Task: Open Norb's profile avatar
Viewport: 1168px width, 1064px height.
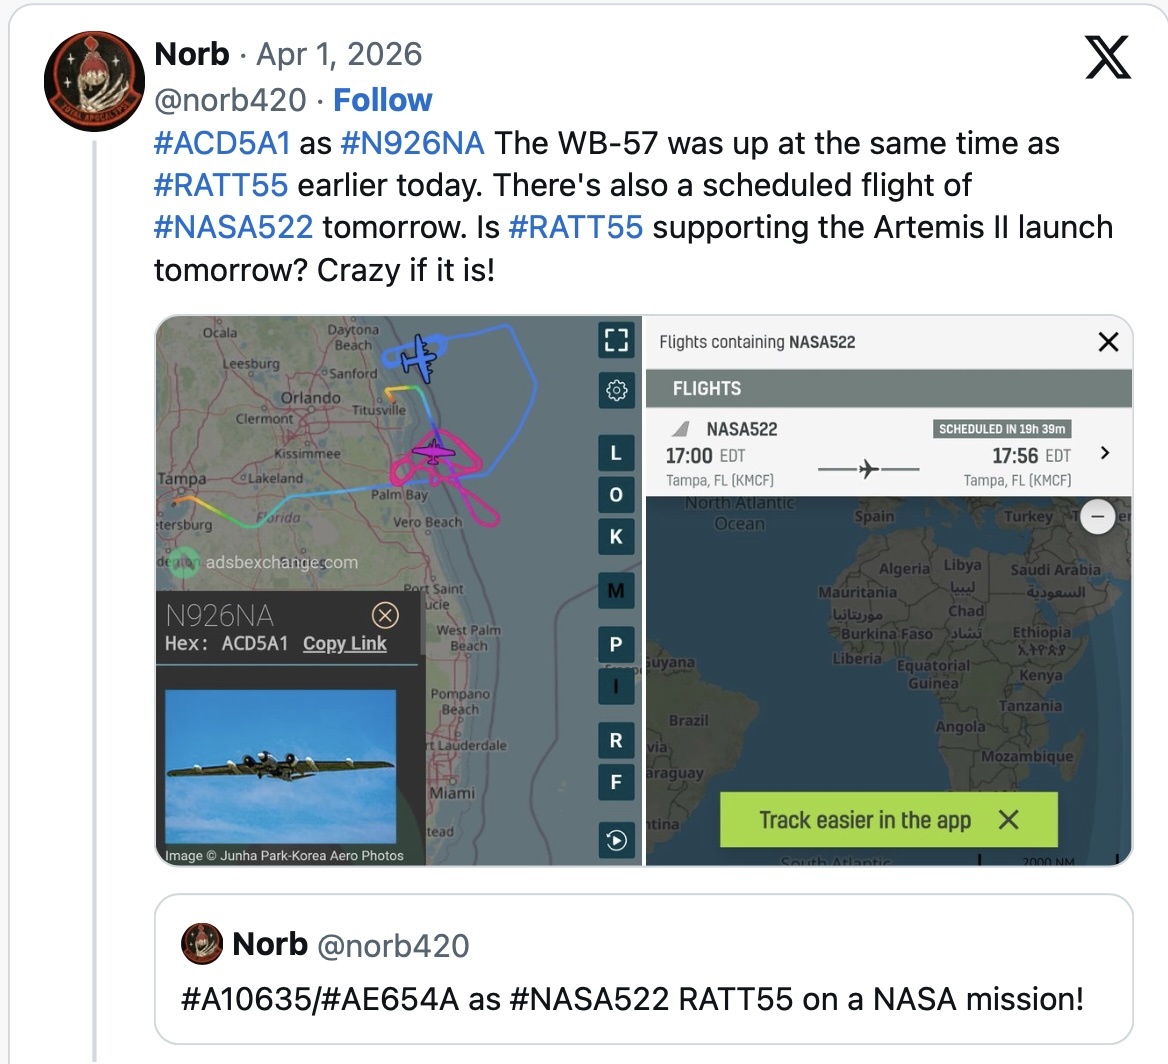Action: pyautogui.click(x=94, y=82)
